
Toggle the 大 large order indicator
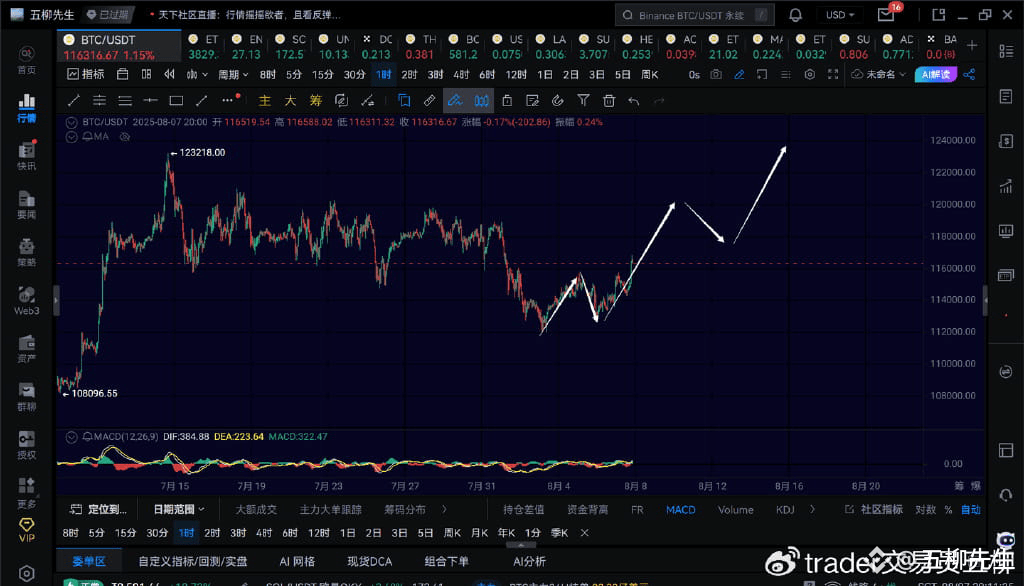(x=290, y=101)
